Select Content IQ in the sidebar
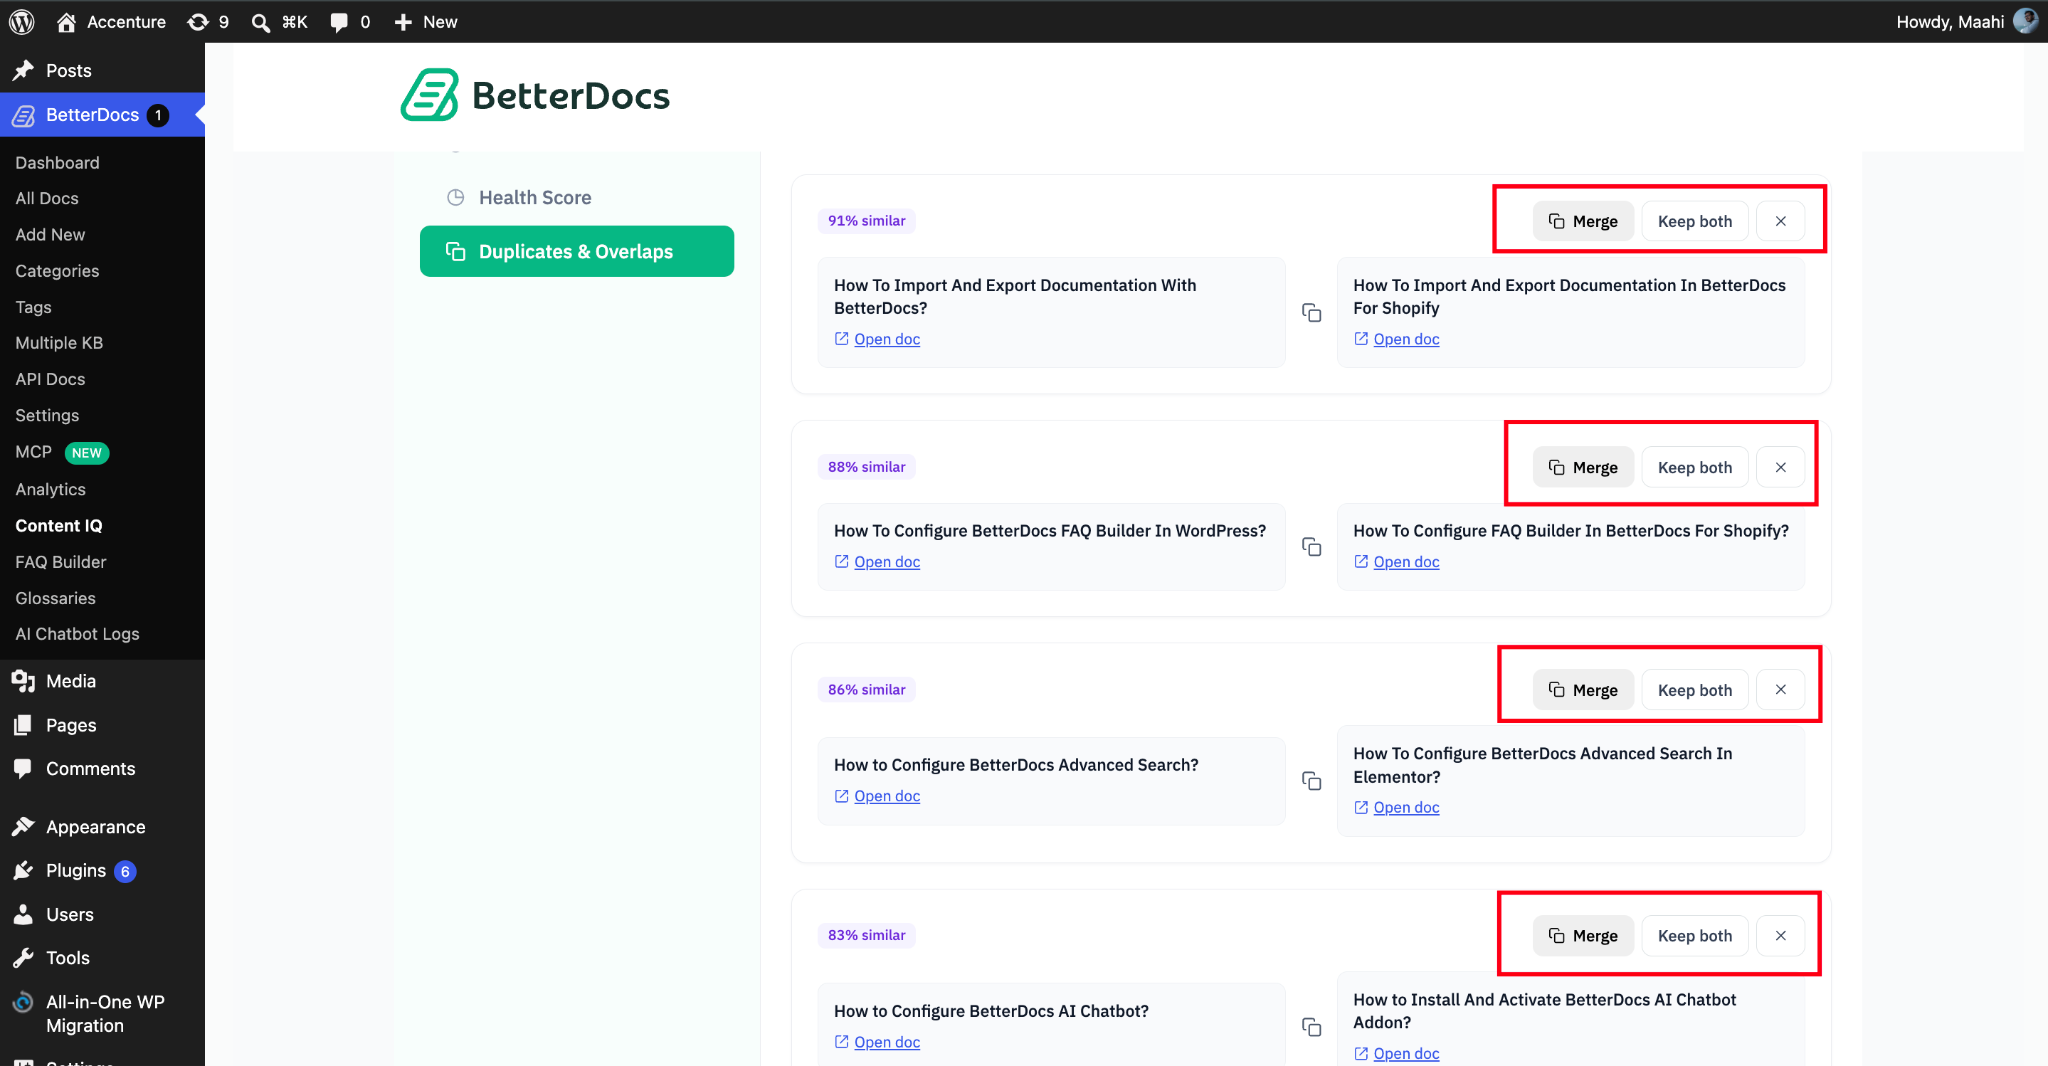Viewport: 2048px width, 1066px height. coord(59,525)
